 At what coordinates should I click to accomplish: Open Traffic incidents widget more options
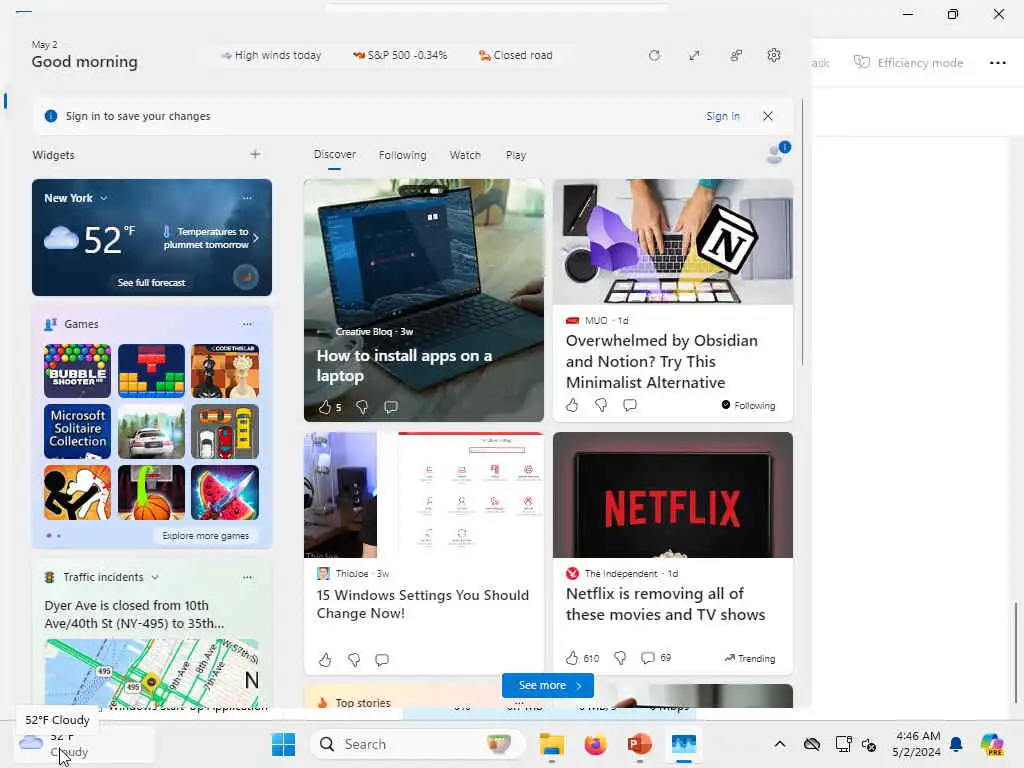(x=247, y=577)
